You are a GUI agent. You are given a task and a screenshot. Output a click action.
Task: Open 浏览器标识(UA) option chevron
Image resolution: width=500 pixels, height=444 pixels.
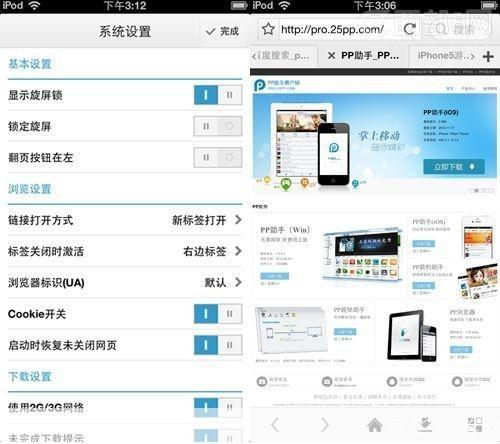(x=238, y=282)
